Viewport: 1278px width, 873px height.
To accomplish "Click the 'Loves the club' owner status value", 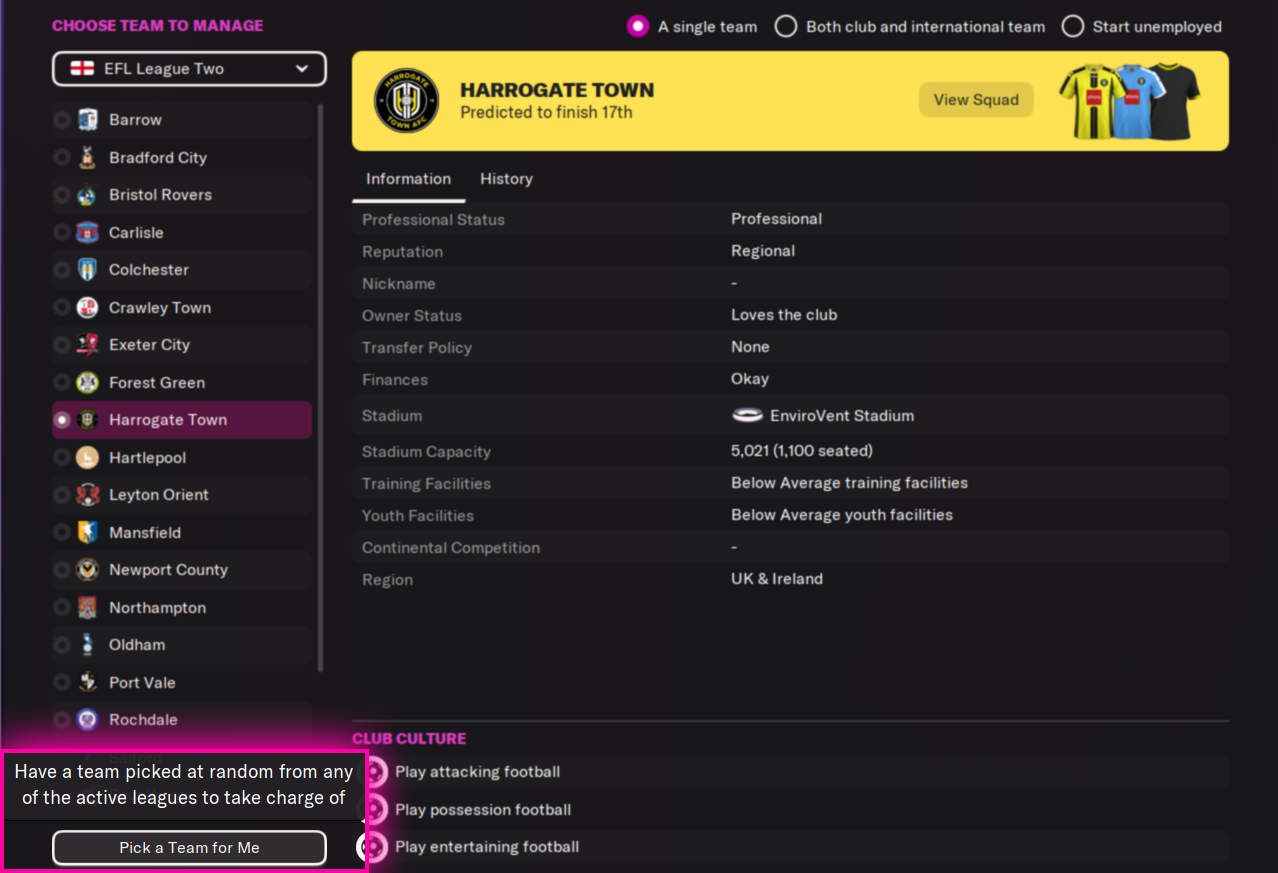I will point(784,315).
